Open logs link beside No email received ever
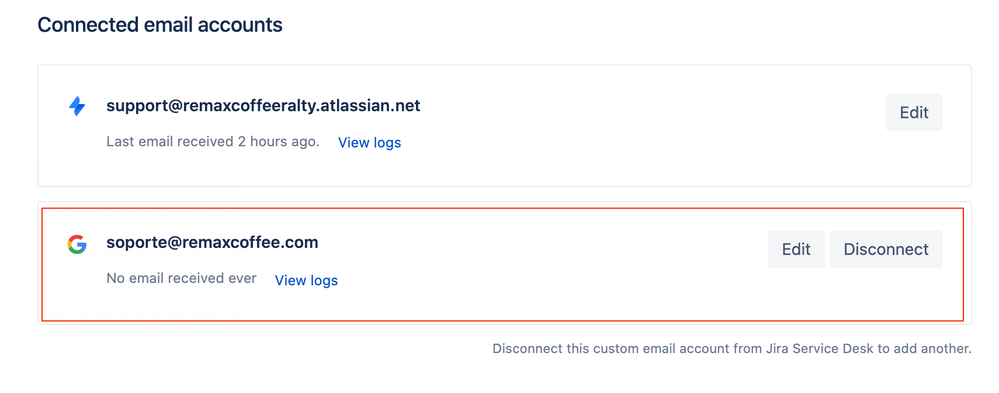The width and height of the screenshot is (999, 393). click(306, 280)
